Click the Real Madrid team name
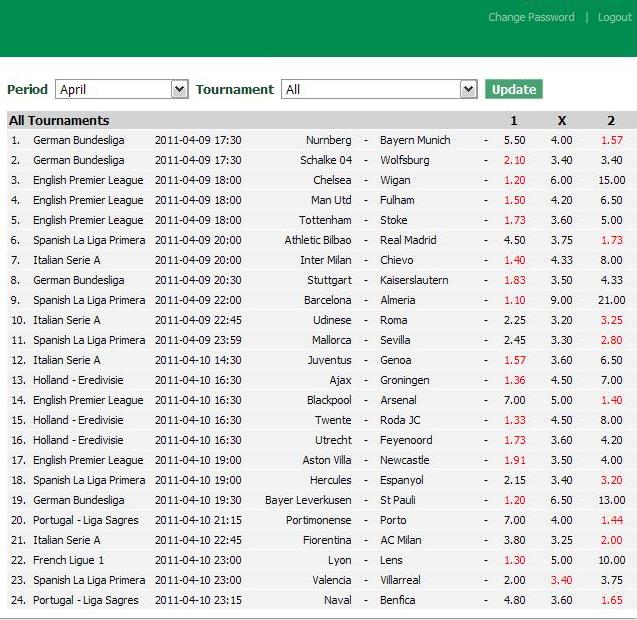The height and width of the screenshot is (620, 637). (408, 240)
